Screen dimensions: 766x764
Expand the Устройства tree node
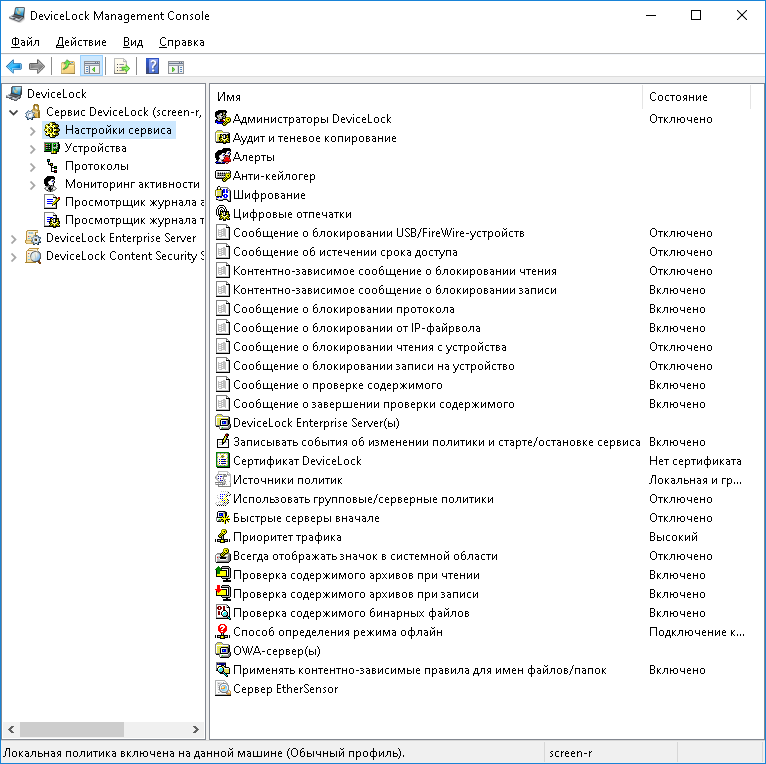click(32, 149)
